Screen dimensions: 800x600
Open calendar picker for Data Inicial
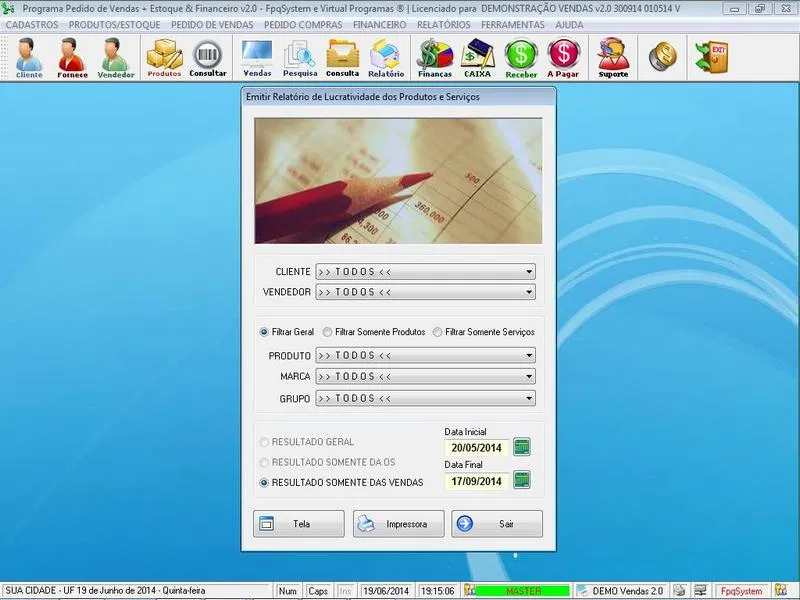coord(521,447)
